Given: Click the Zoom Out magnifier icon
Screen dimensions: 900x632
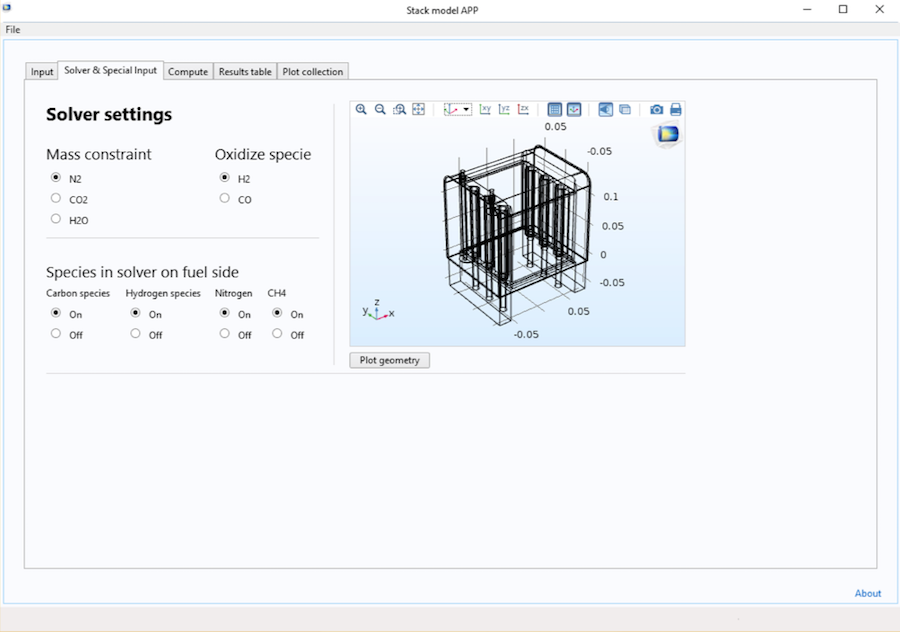Looking at the screenshot, I should [x=380, y=109].
